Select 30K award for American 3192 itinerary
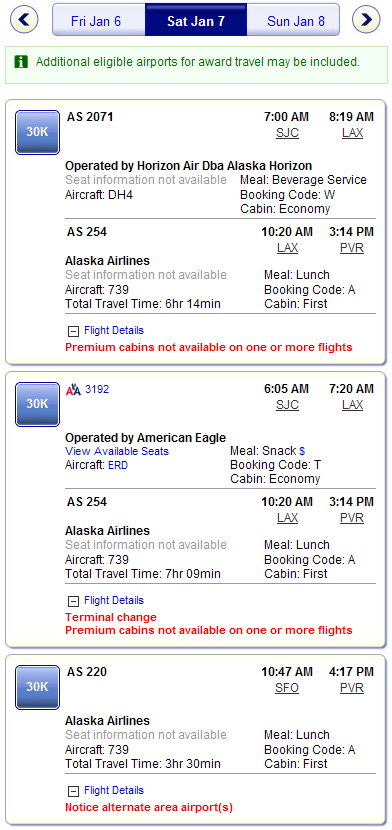 [38, 404]
